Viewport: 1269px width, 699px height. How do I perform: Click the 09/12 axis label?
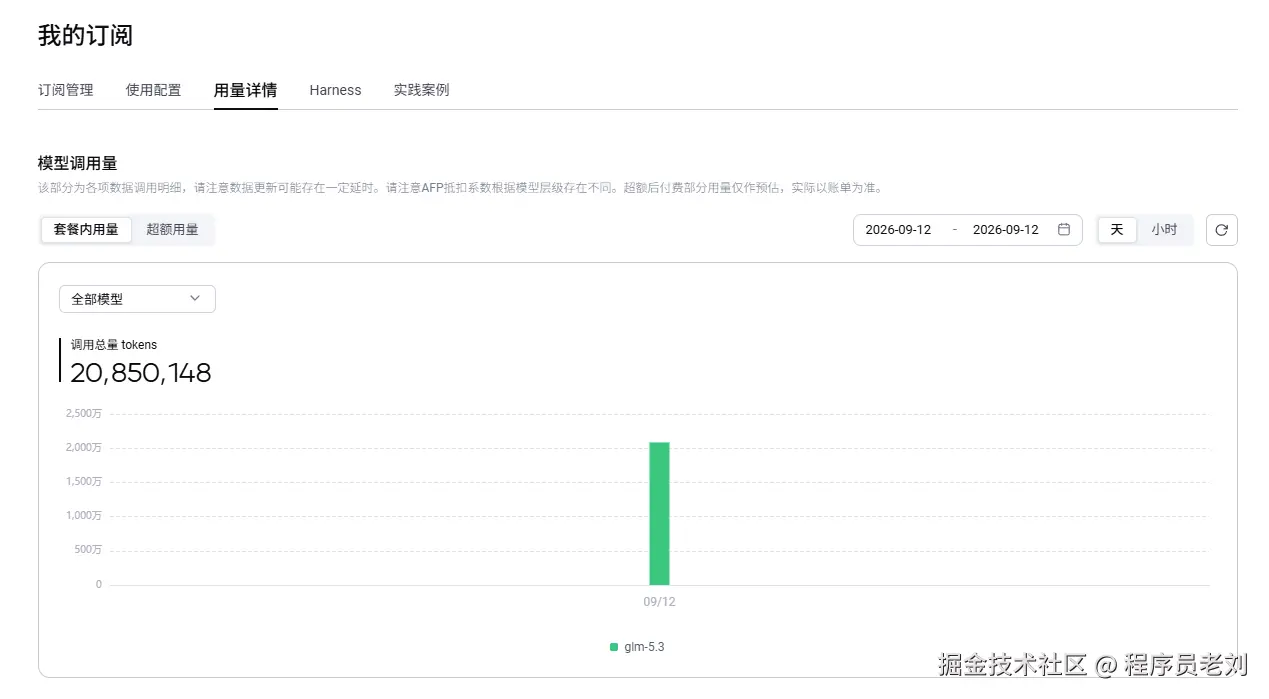coord(659,602)
